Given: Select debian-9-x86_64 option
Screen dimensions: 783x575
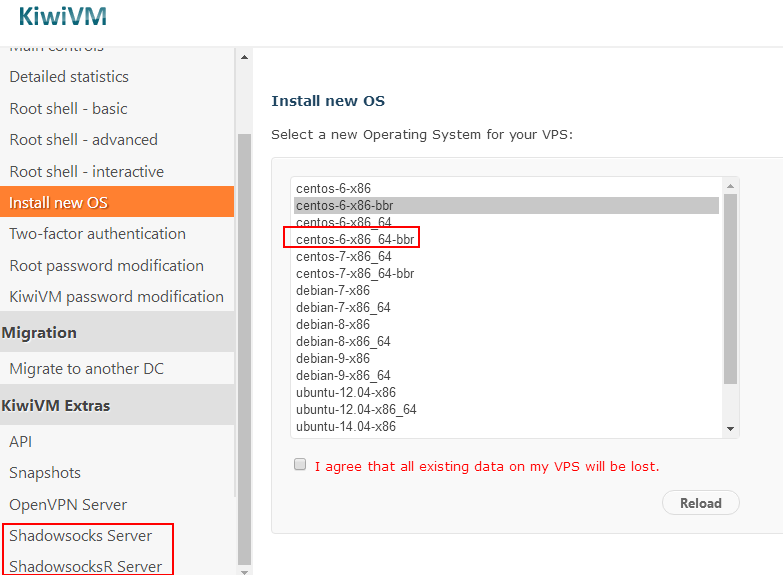Looking at the screenshot, I should (506, 375).
